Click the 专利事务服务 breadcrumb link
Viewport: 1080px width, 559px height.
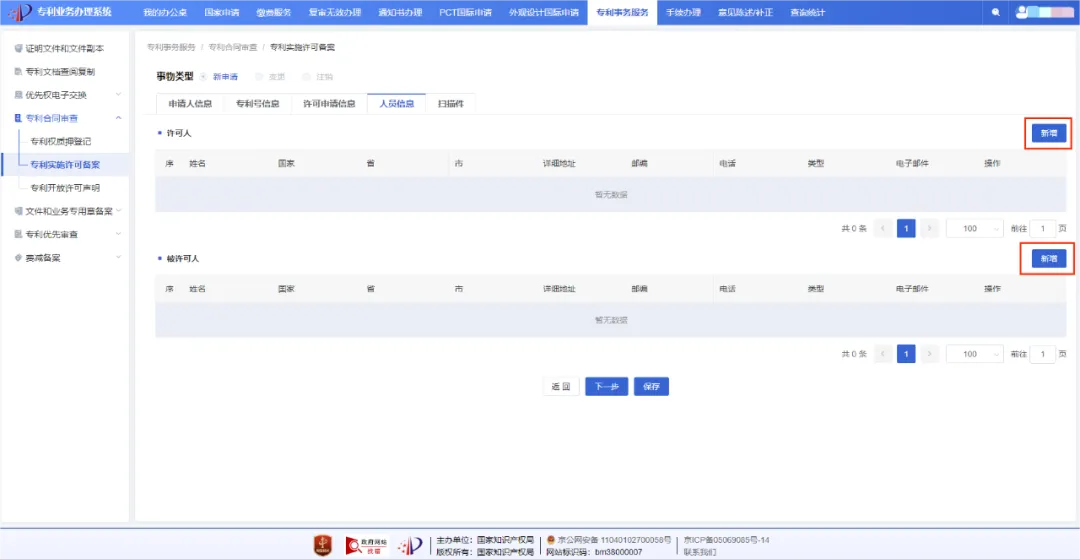coord(172,48)
